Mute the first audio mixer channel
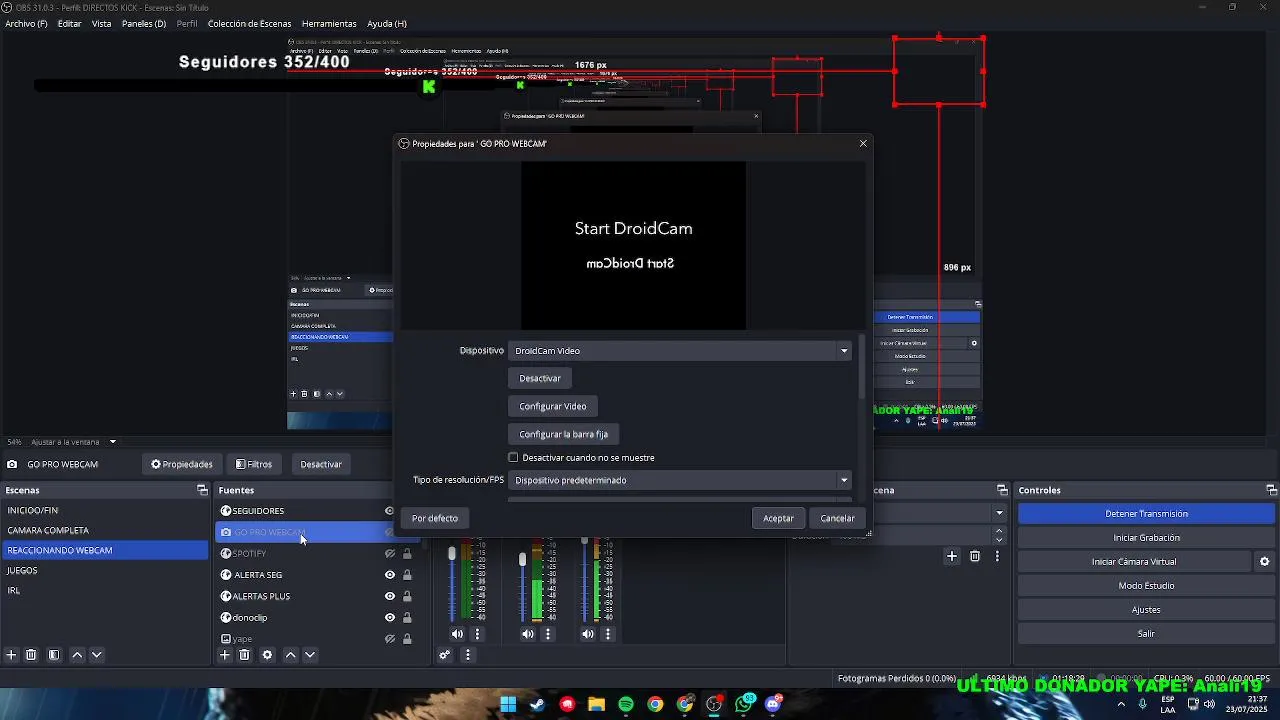 (x=457, y=634)
